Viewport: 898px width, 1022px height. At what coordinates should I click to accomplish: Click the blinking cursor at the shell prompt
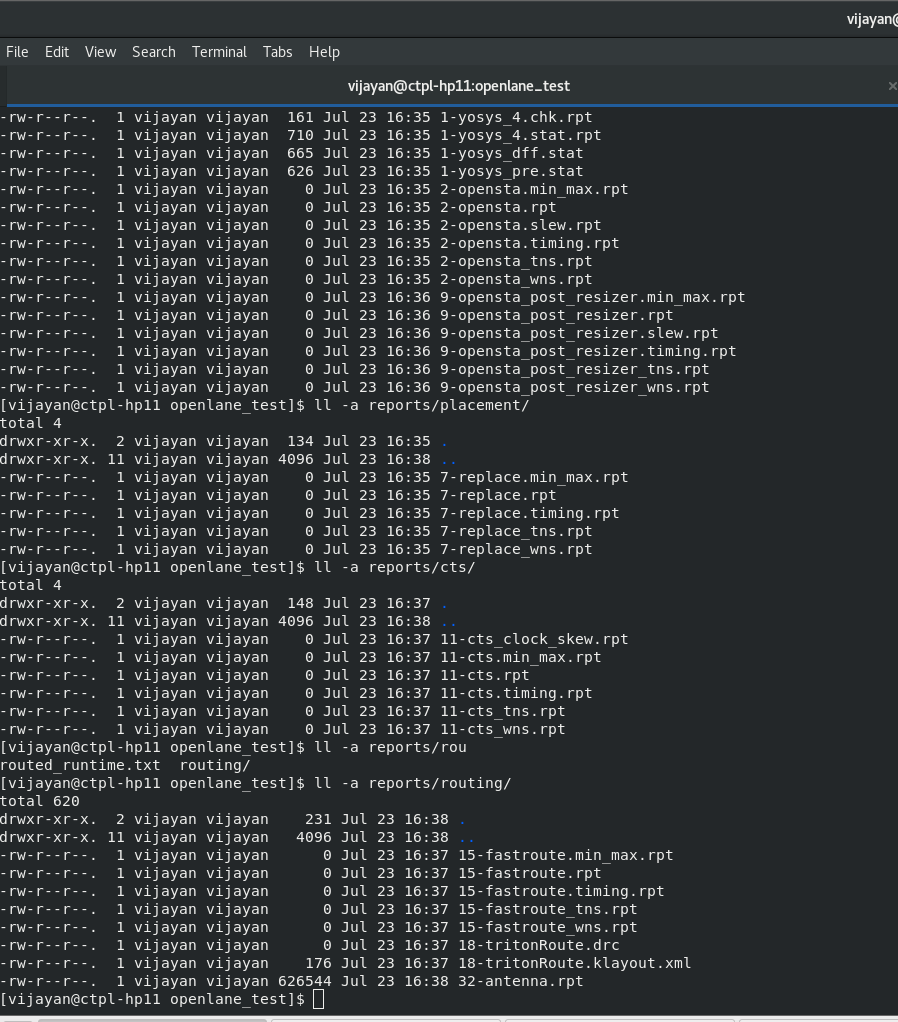click(x=320, y=999)
